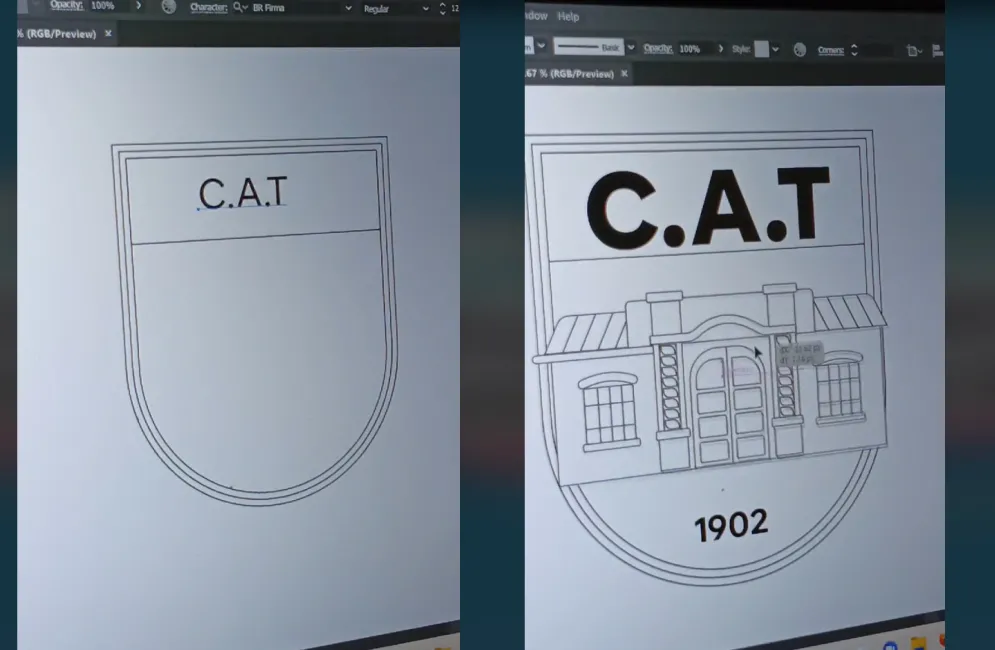Screen dimensions: 995x650
Task: Open the Style dropdown arrow on the control bar
Action: 774,48
